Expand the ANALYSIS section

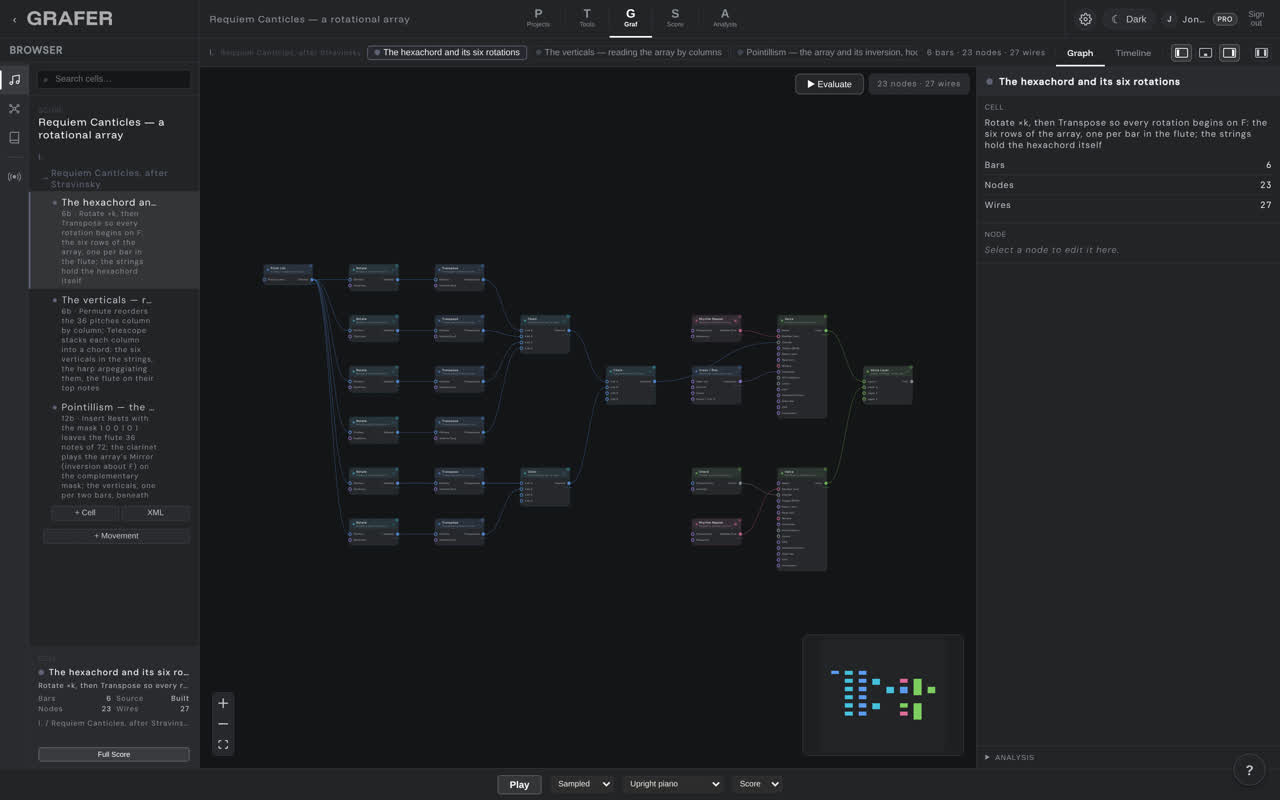[1010, 757]
